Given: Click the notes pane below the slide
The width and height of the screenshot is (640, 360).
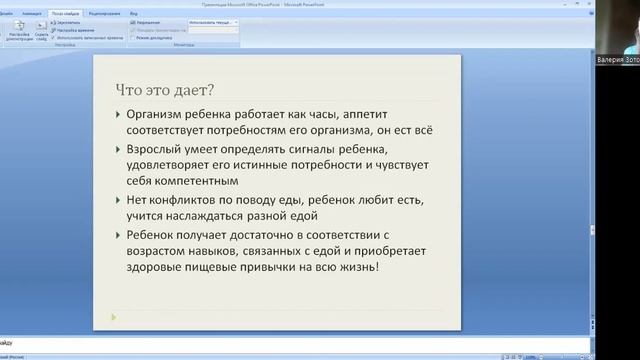Looking at the screenshot, I should [x=295, y=344].
